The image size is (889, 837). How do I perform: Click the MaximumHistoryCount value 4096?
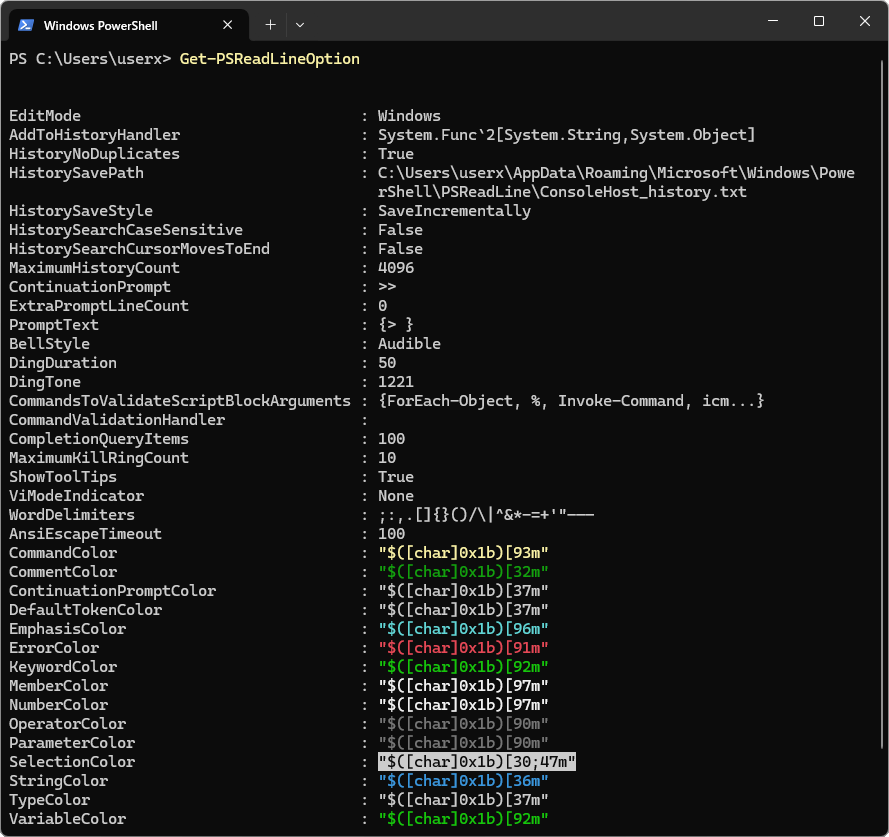pyautogui.click(x=396, y=268)
